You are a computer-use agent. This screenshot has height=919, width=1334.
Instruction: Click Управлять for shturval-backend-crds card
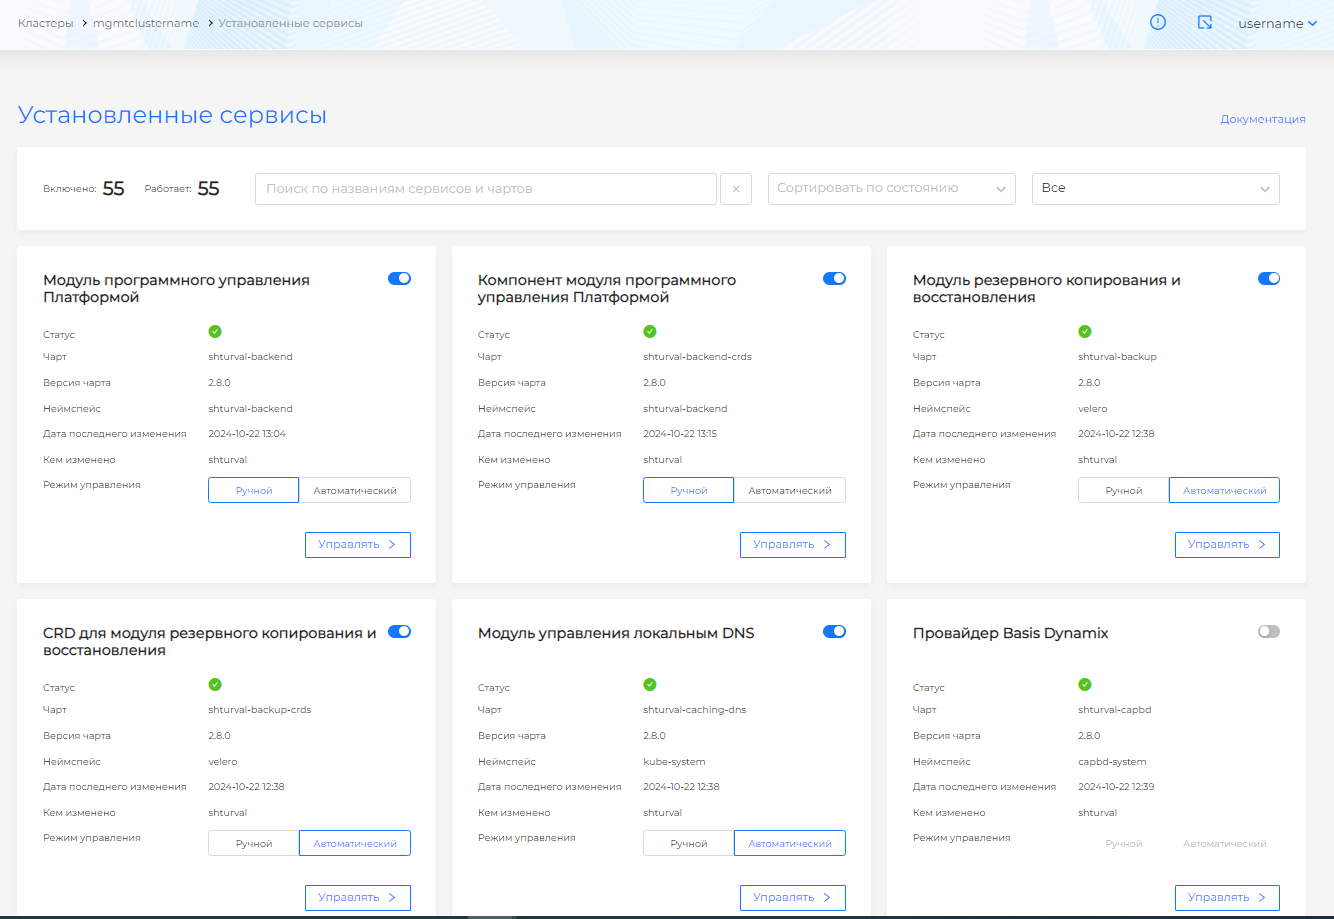click(x=793, y=545)
